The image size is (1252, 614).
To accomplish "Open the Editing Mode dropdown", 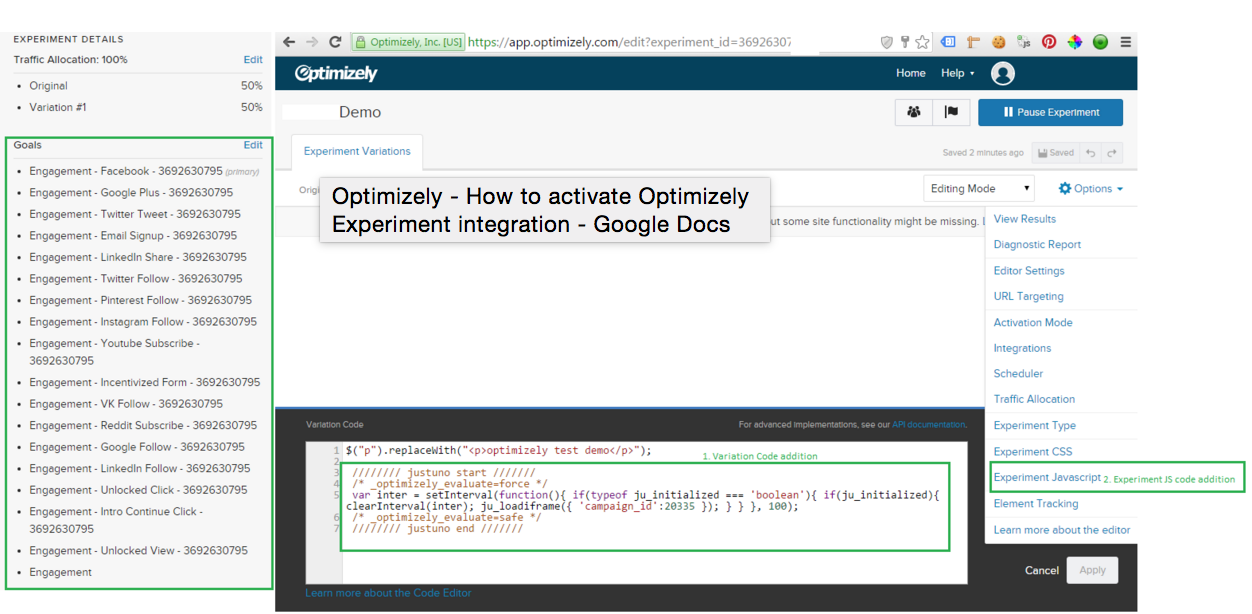I will coord(979,188).
